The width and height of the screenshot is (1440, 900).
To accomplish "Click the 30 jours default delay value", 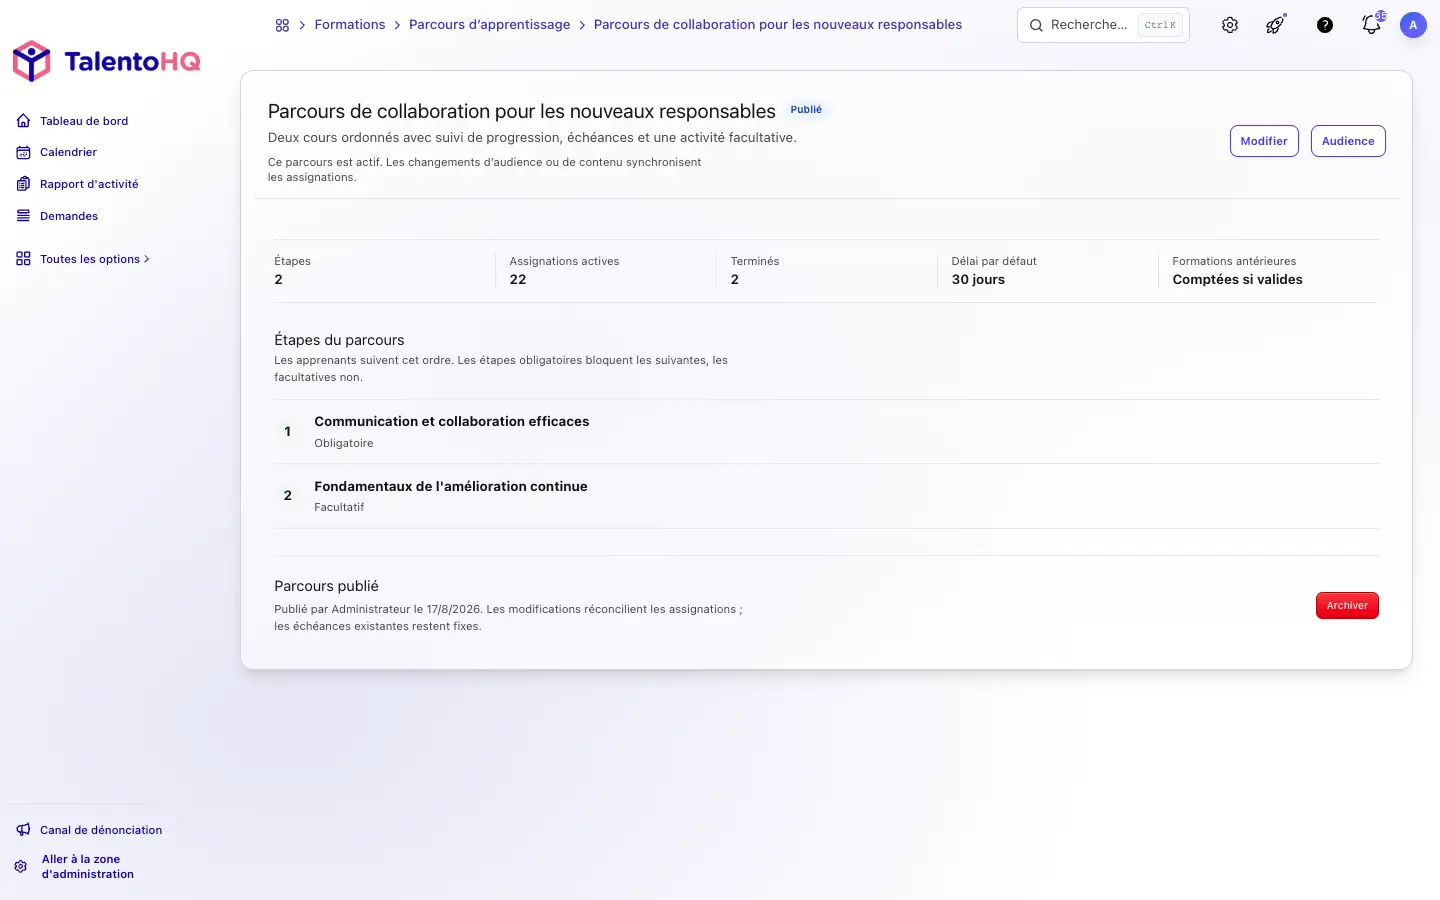I will click(x=978, y=280).
